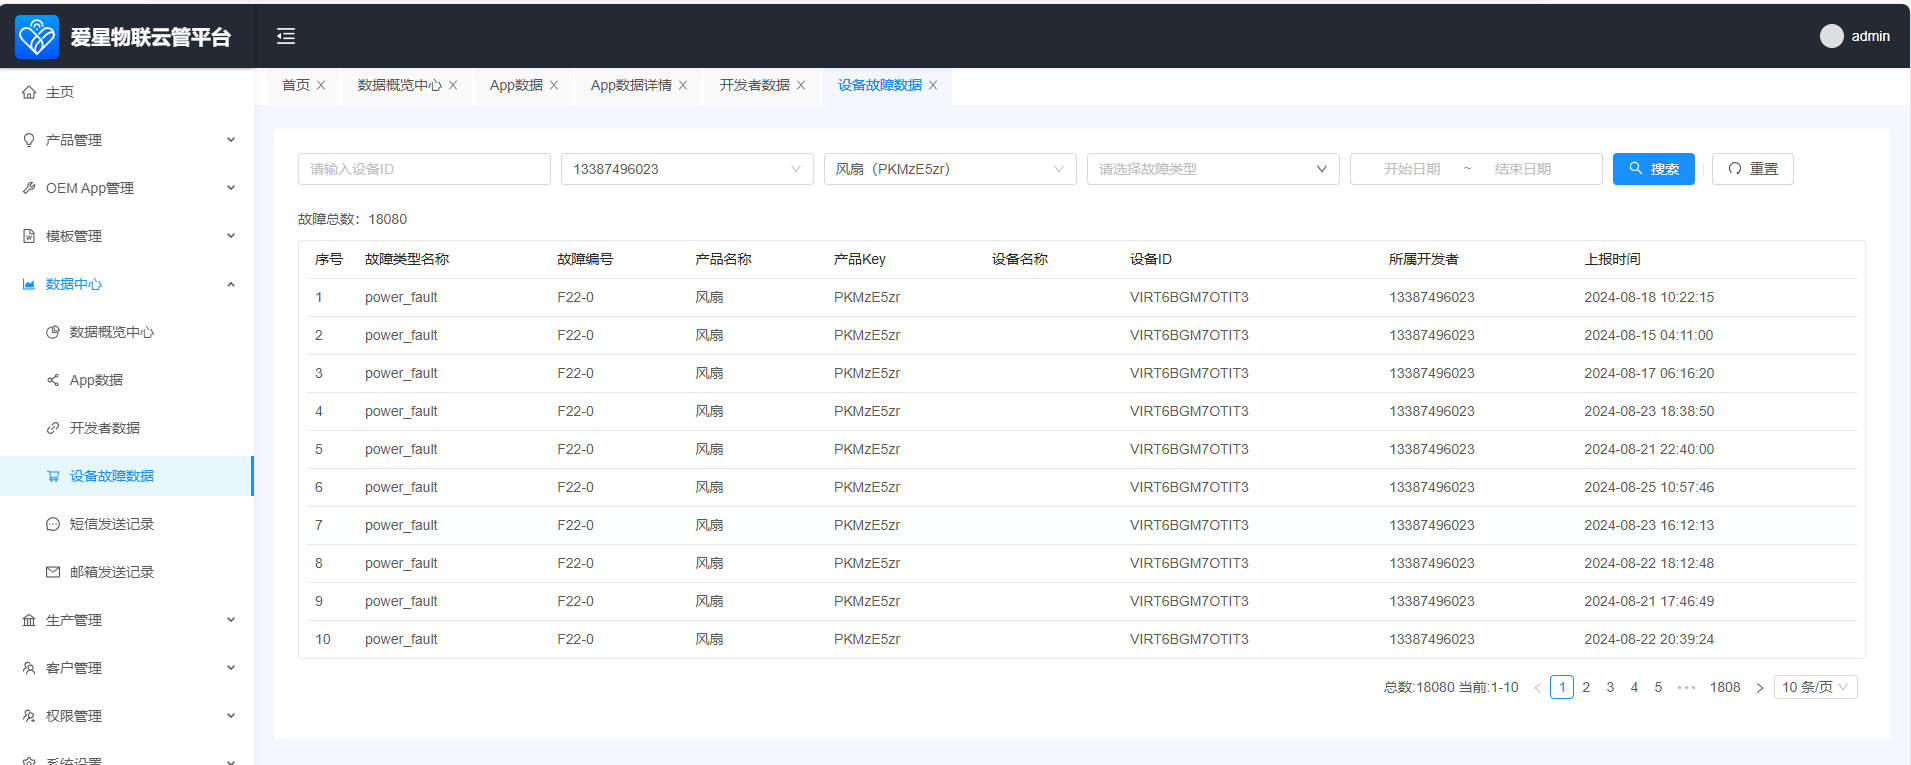Click the share icon beside App数据
Viewport: 1911px width, 765px height.
point(53,380)
